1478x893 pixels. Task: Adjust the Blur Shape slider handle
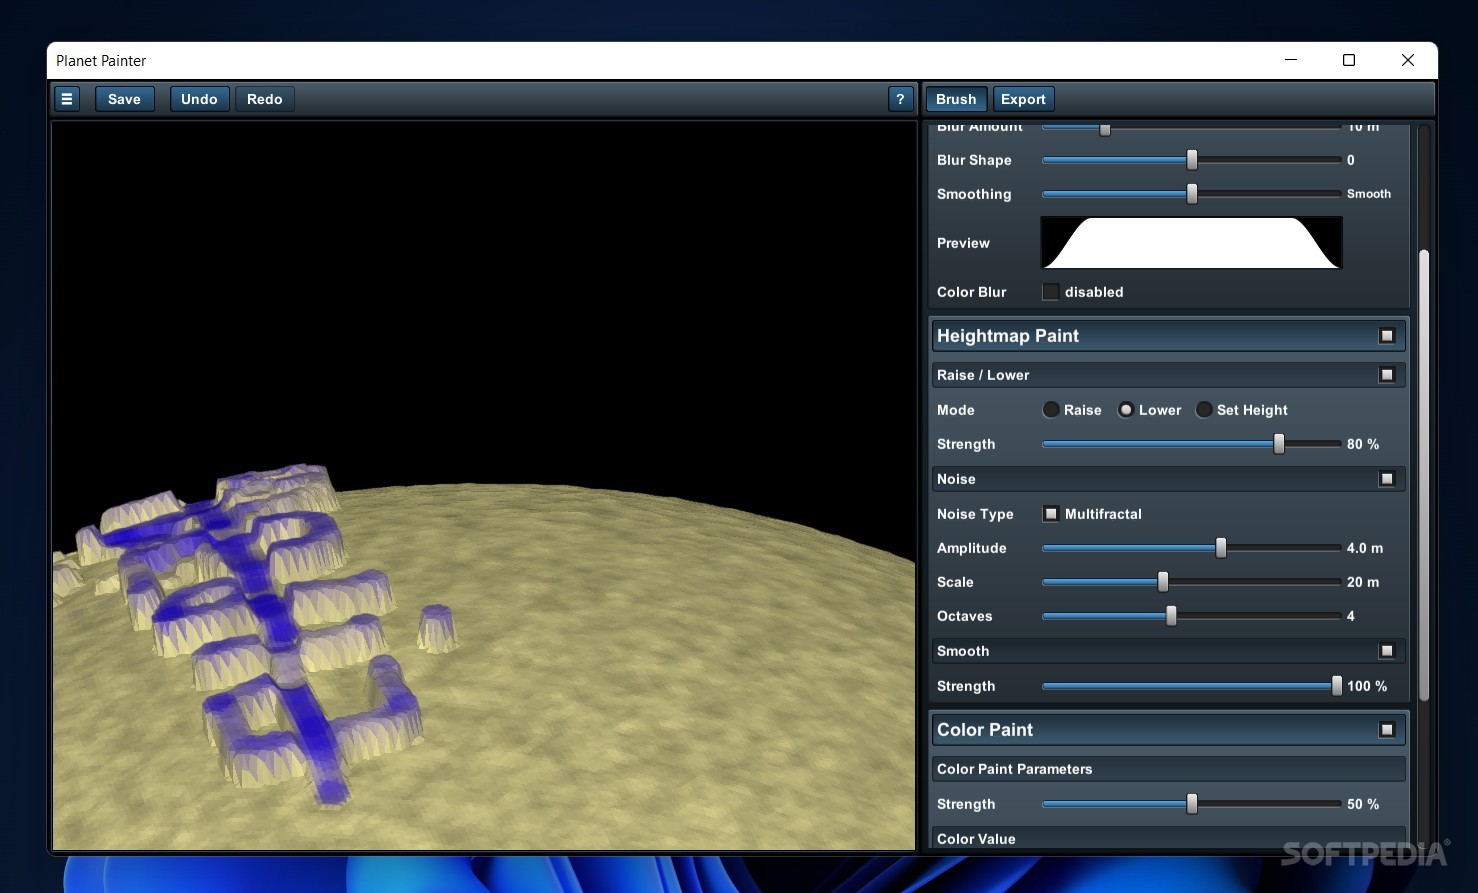click(x=1192, y=160)
